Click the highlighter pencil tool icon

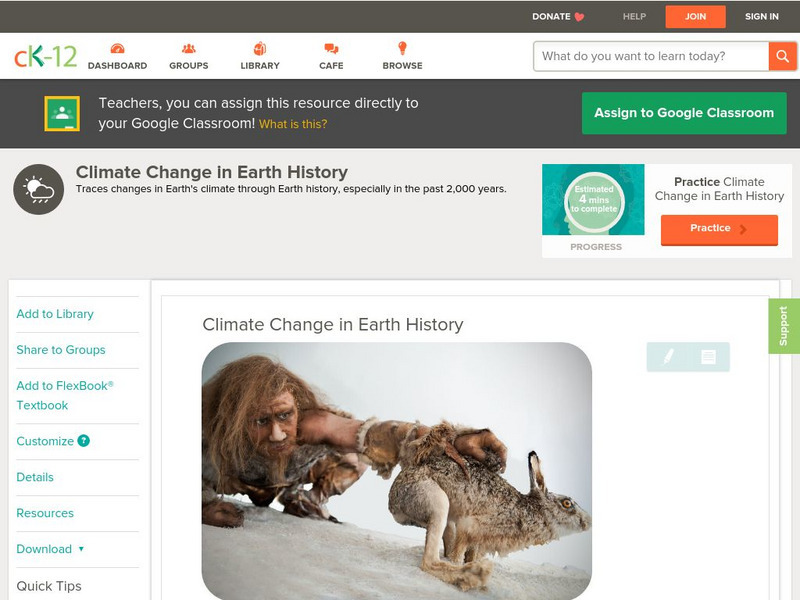668,356
